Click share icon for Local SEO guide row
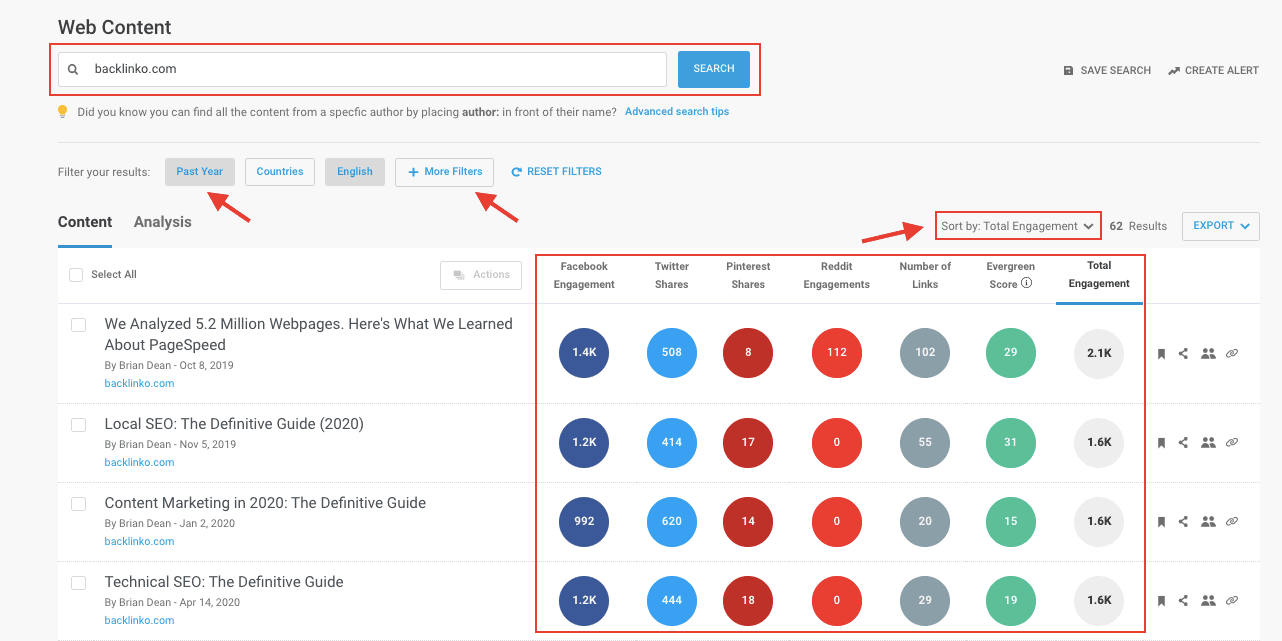 pos(1184,442)
